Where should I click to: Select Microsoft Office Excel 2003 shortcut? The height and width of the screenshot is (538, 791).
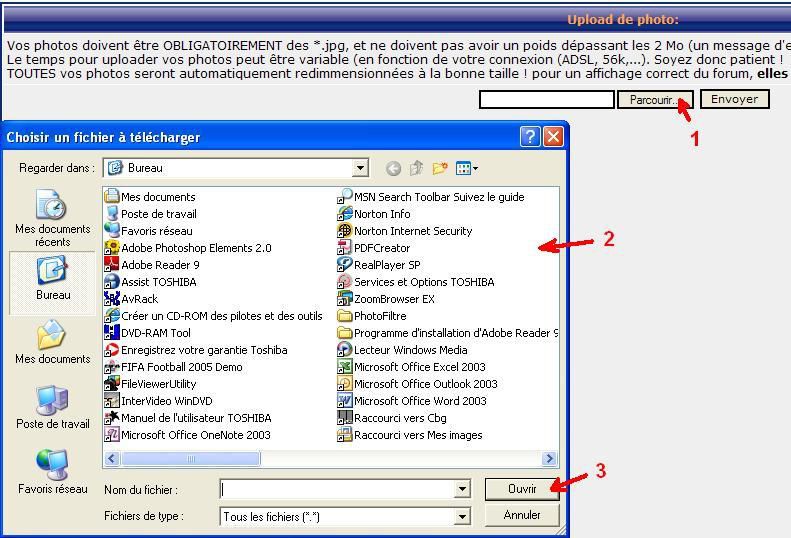point(412,367)
